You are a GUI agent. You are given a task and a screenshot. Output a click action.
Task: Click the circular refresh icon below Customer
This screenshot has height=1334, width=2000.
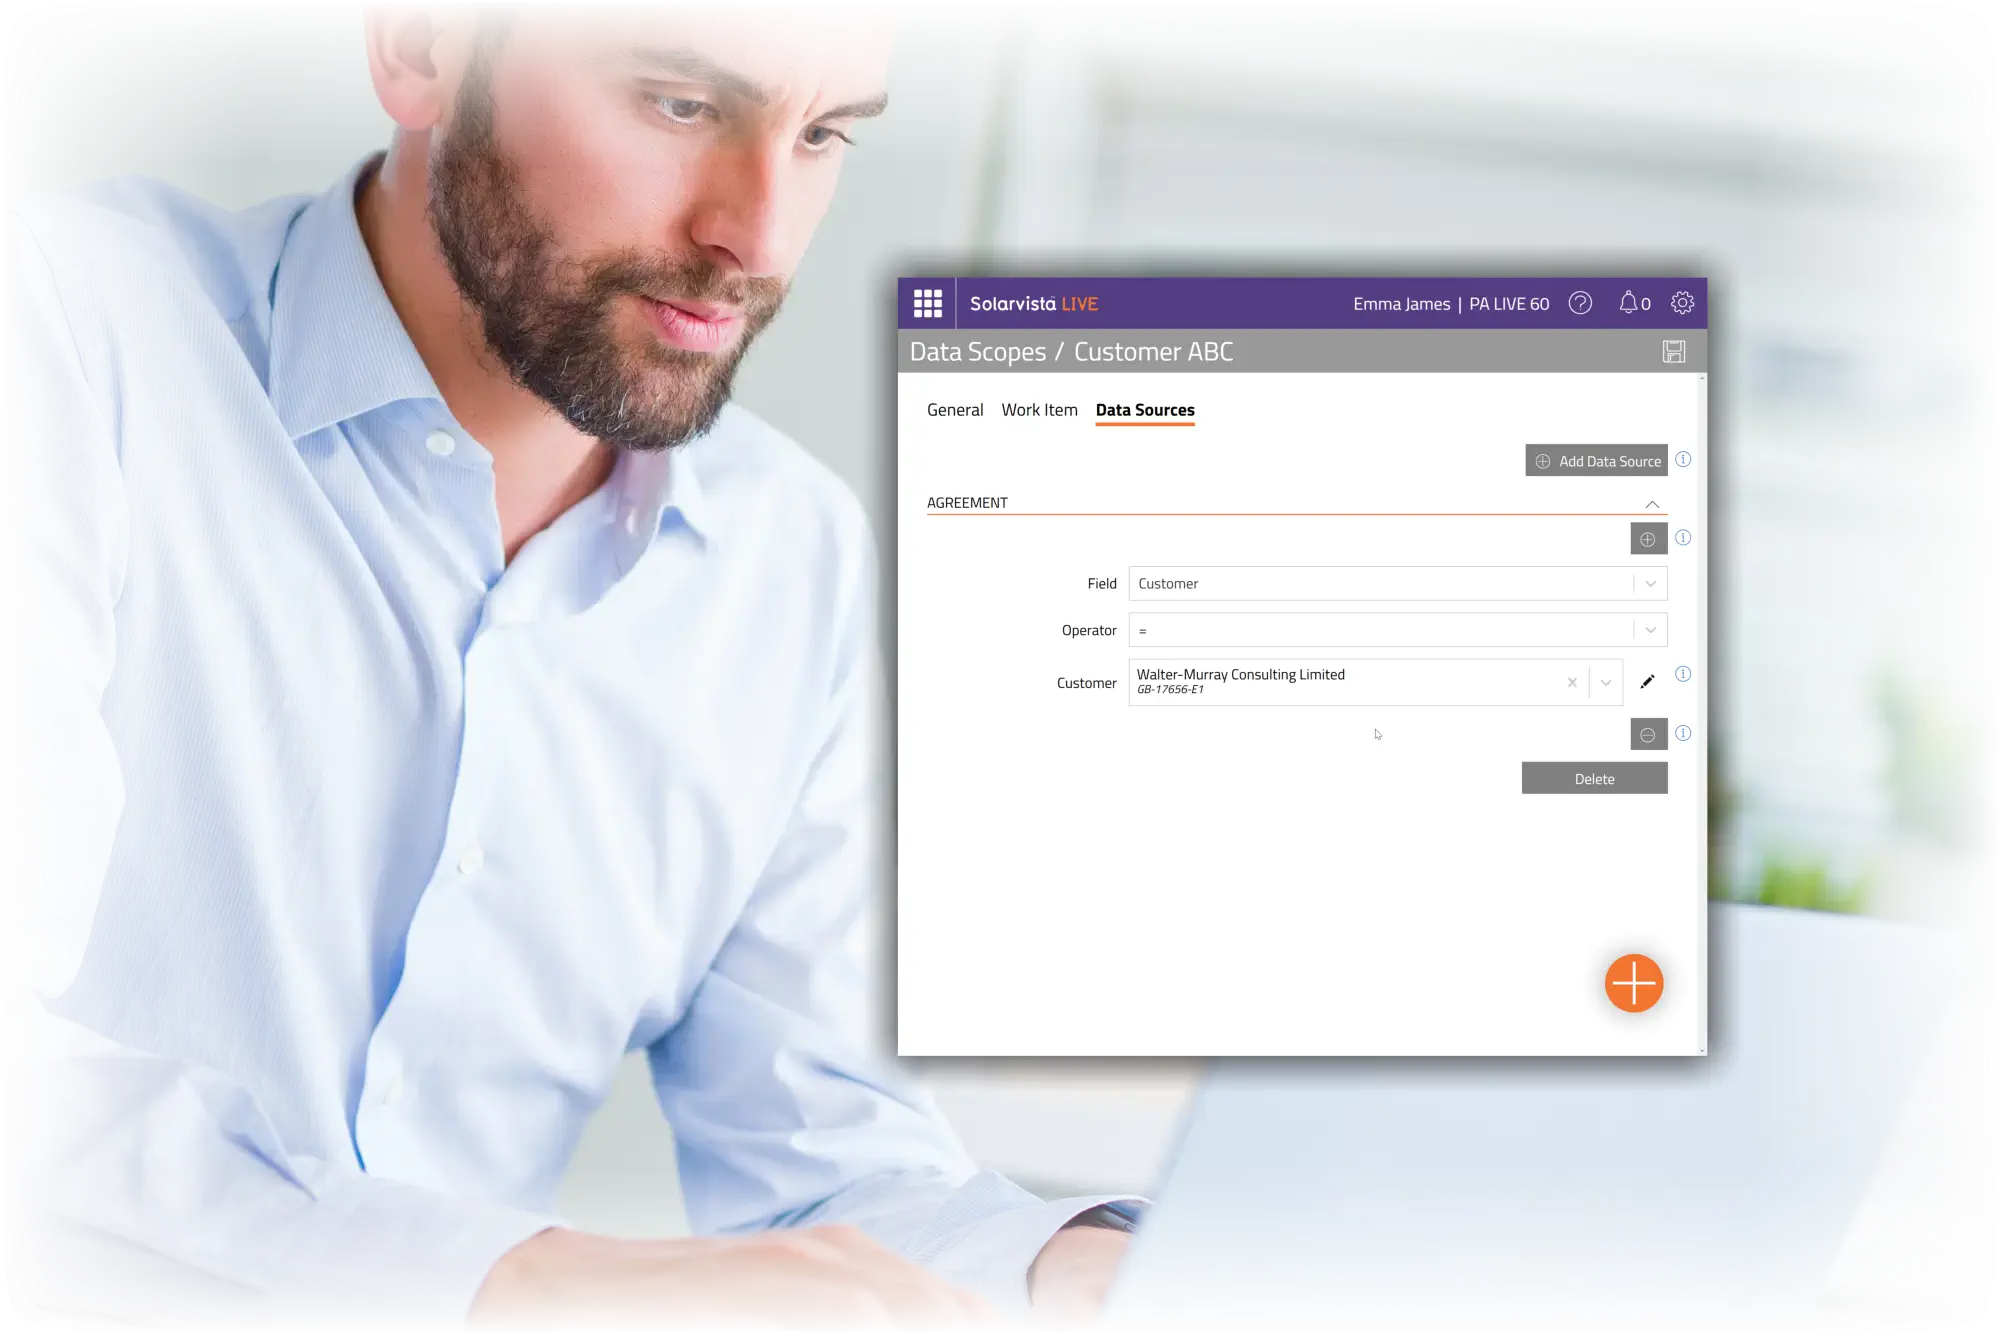[1649, 733]
